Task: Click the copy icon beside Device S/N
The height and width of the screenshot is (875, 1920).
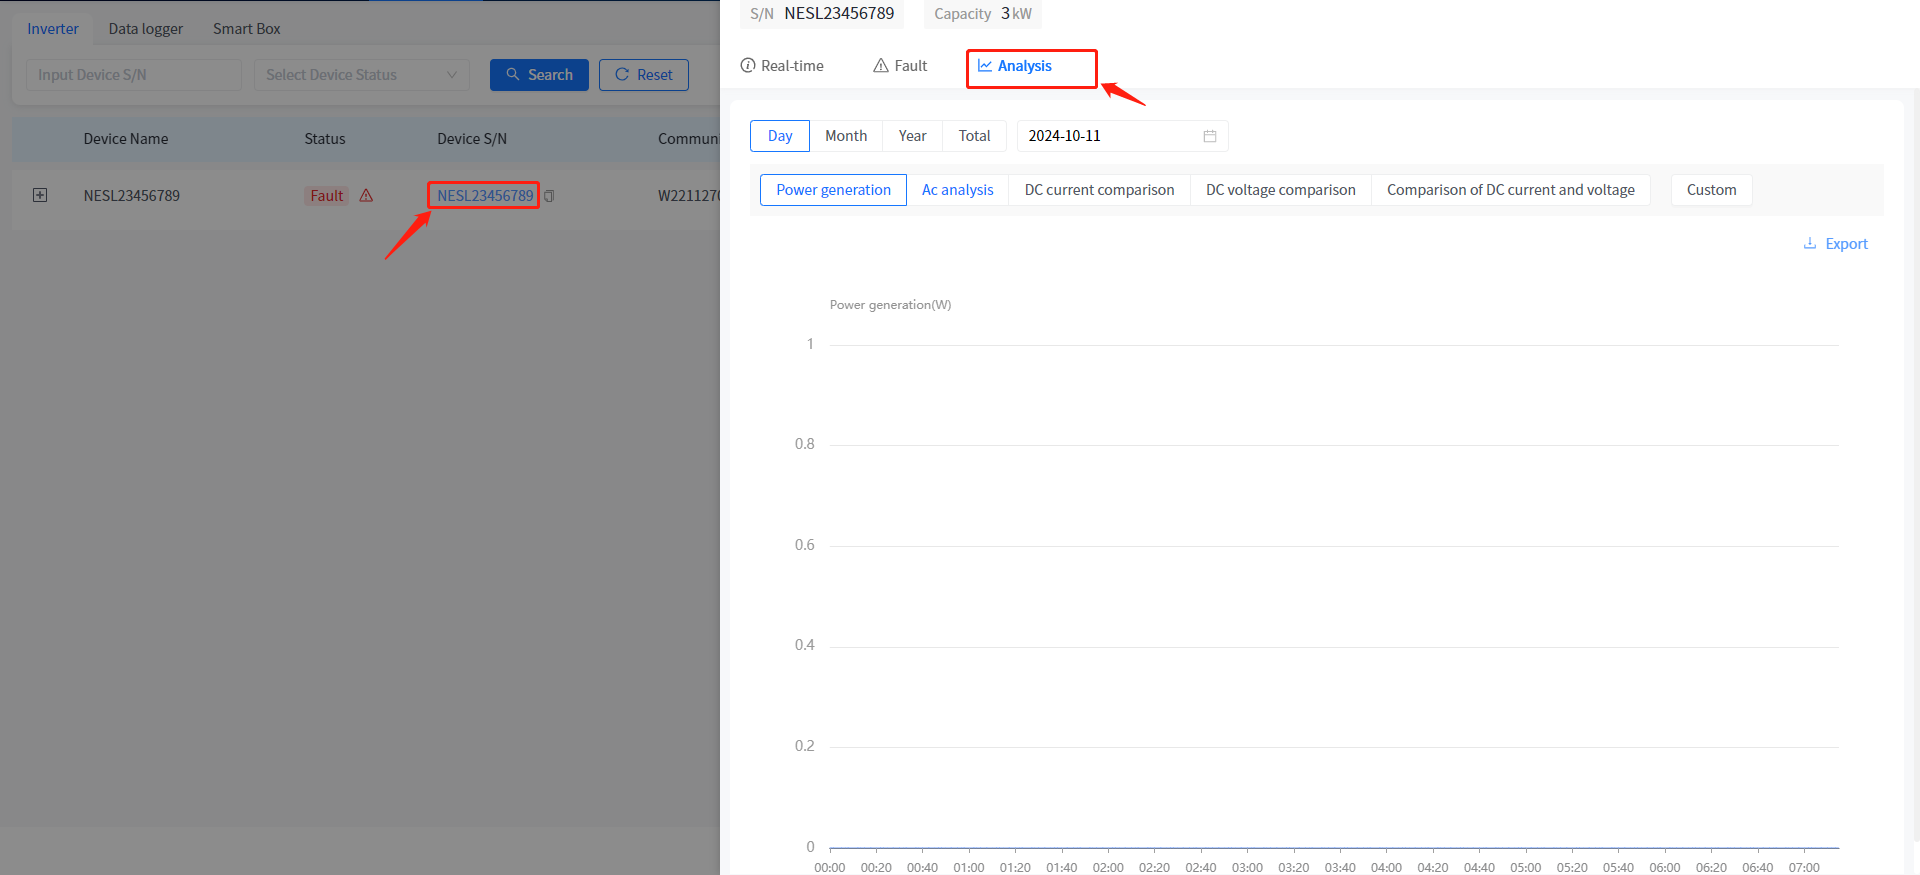Action: [x=549, y=196]
